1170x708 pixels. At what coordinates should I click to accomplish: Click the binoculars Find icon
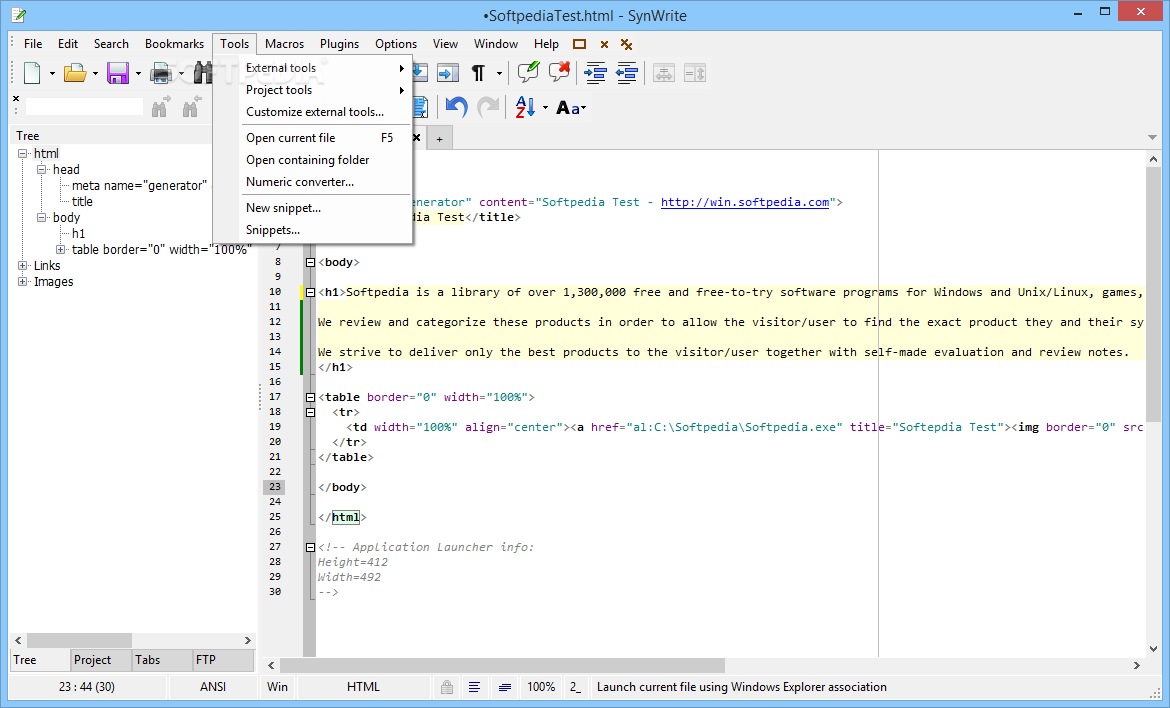point(203,73)
